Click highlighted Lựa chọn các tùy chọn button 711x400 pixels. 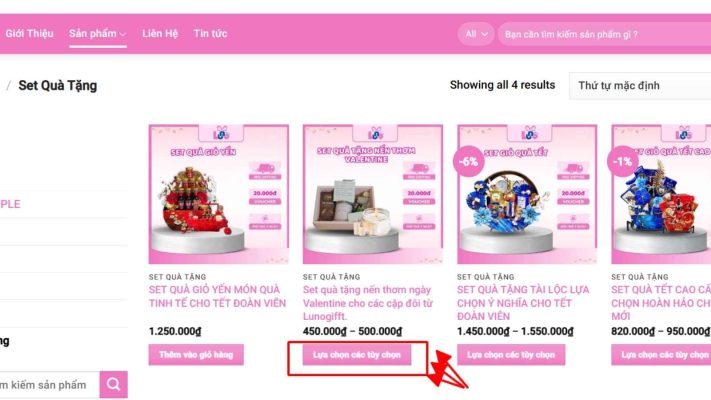[357, 355]
